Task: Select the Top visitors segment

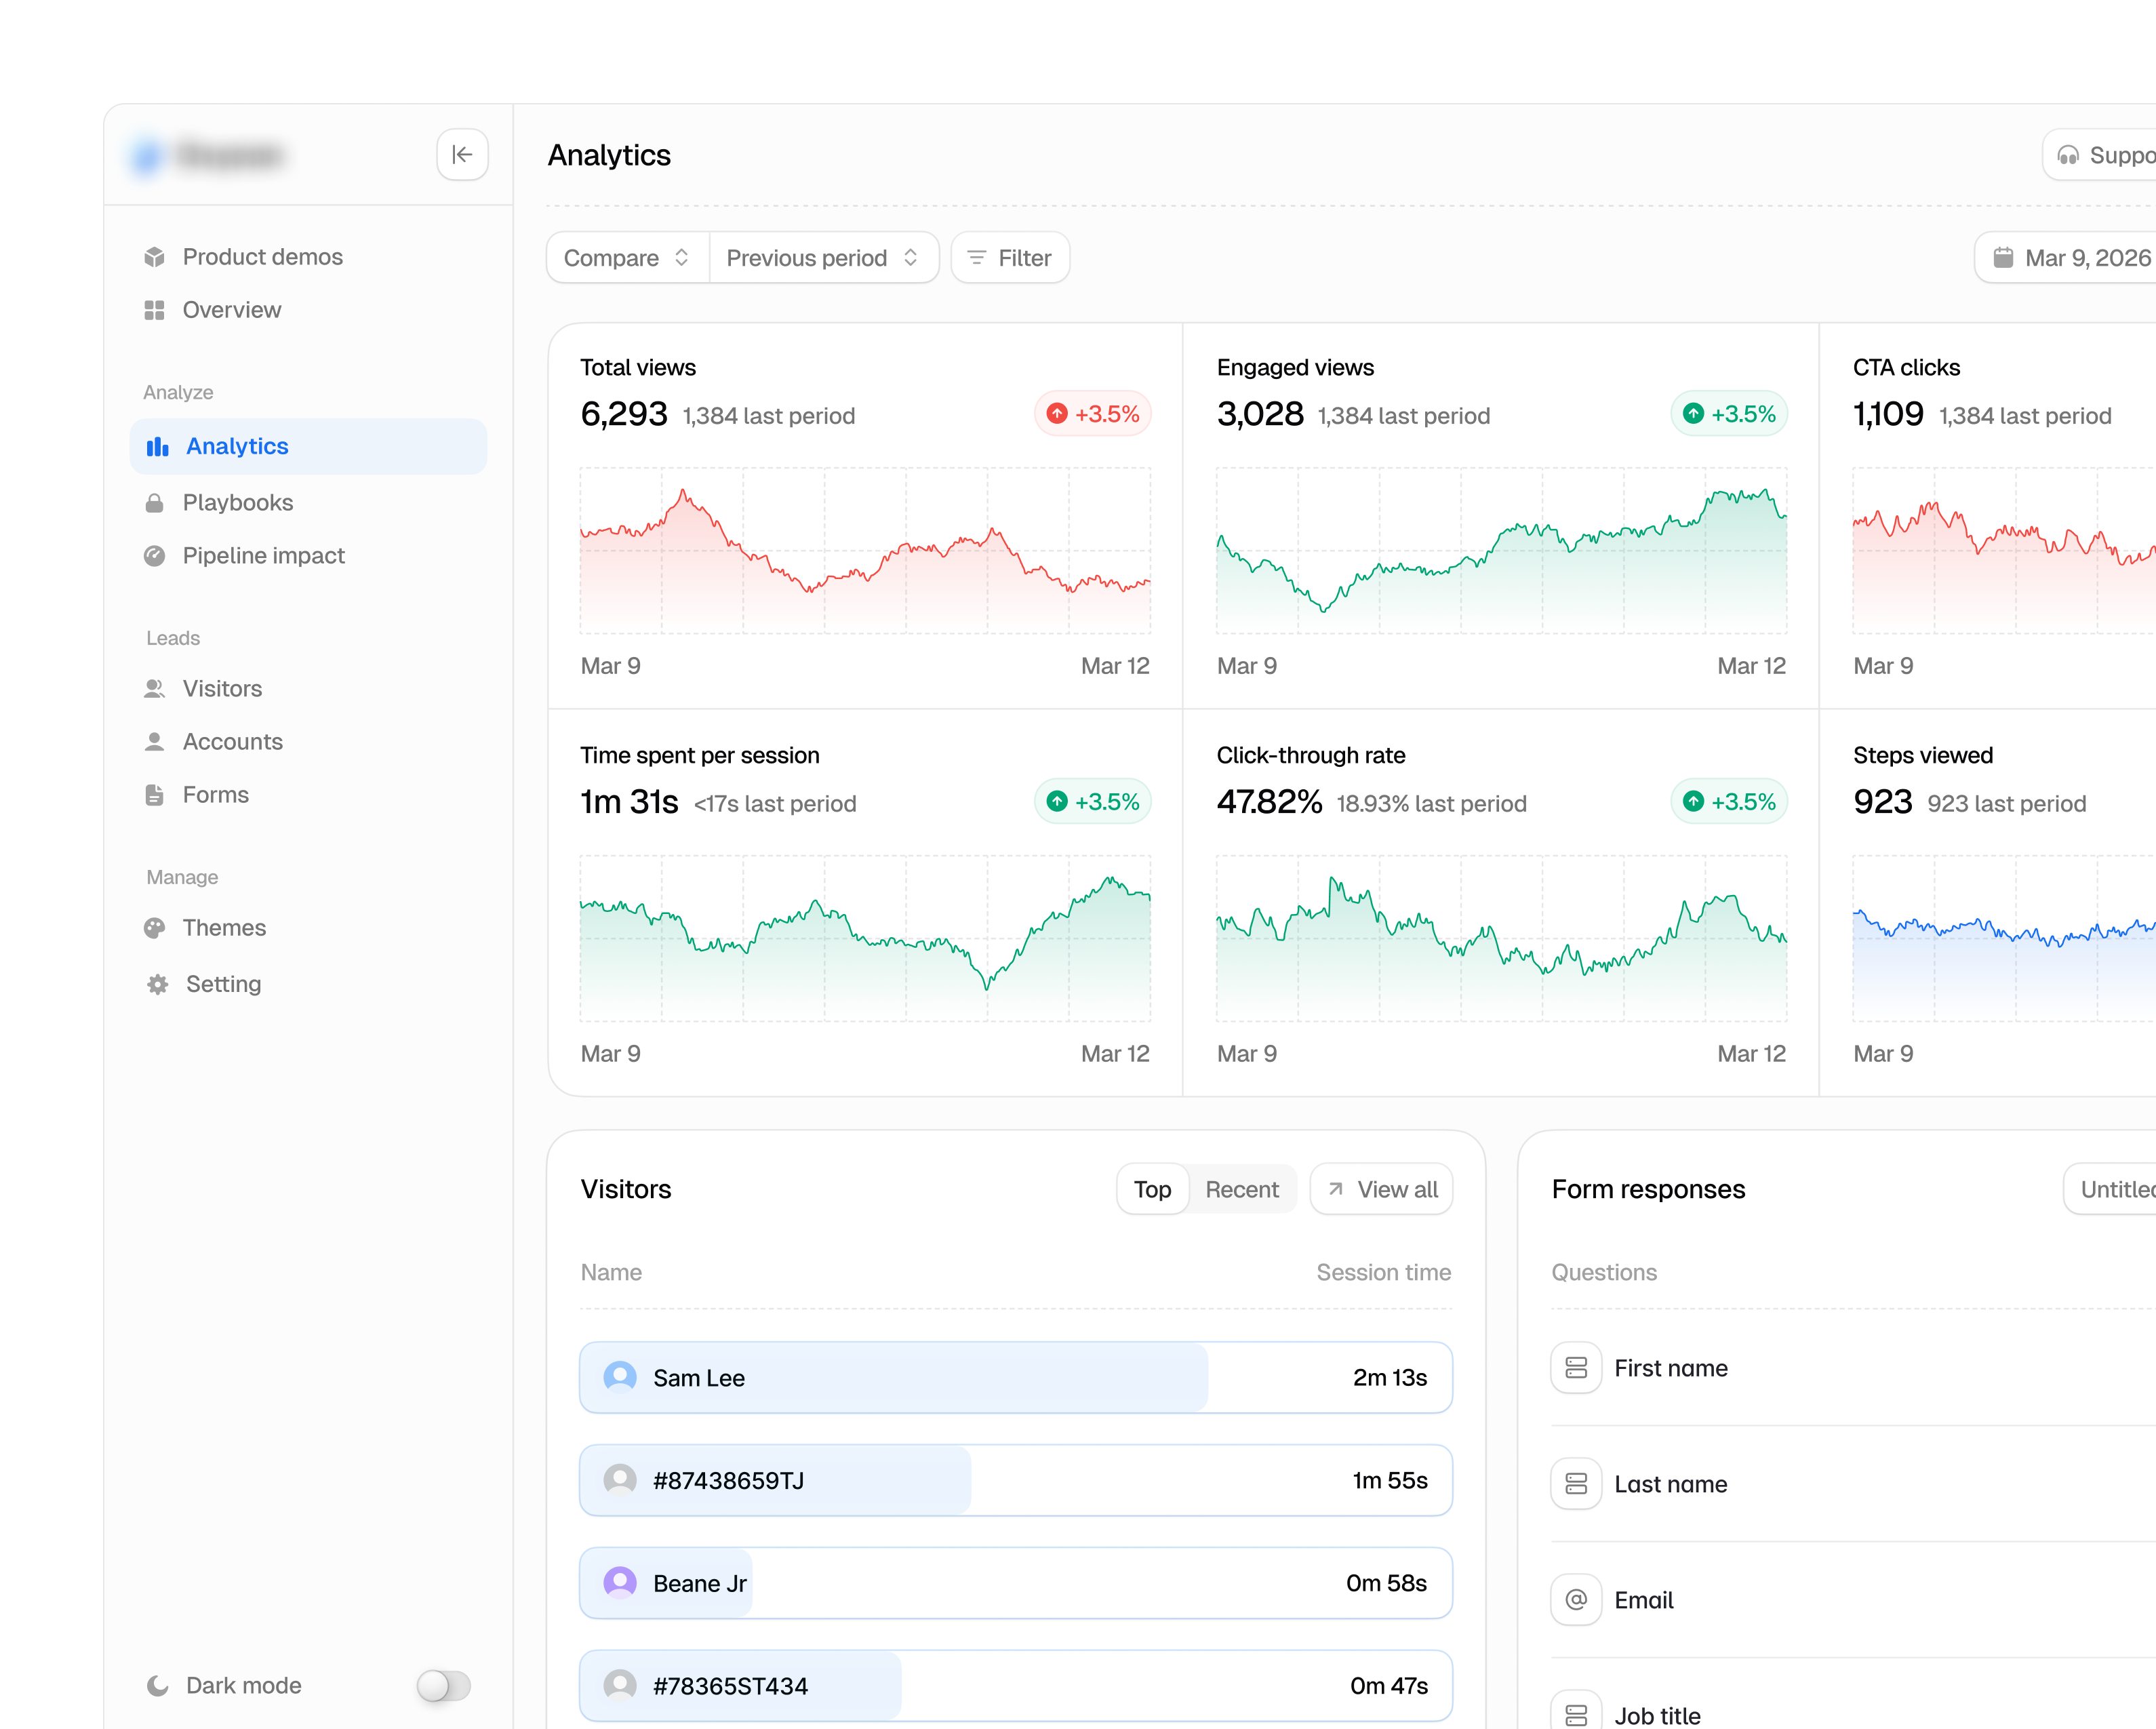Action: (1152, 1189)
